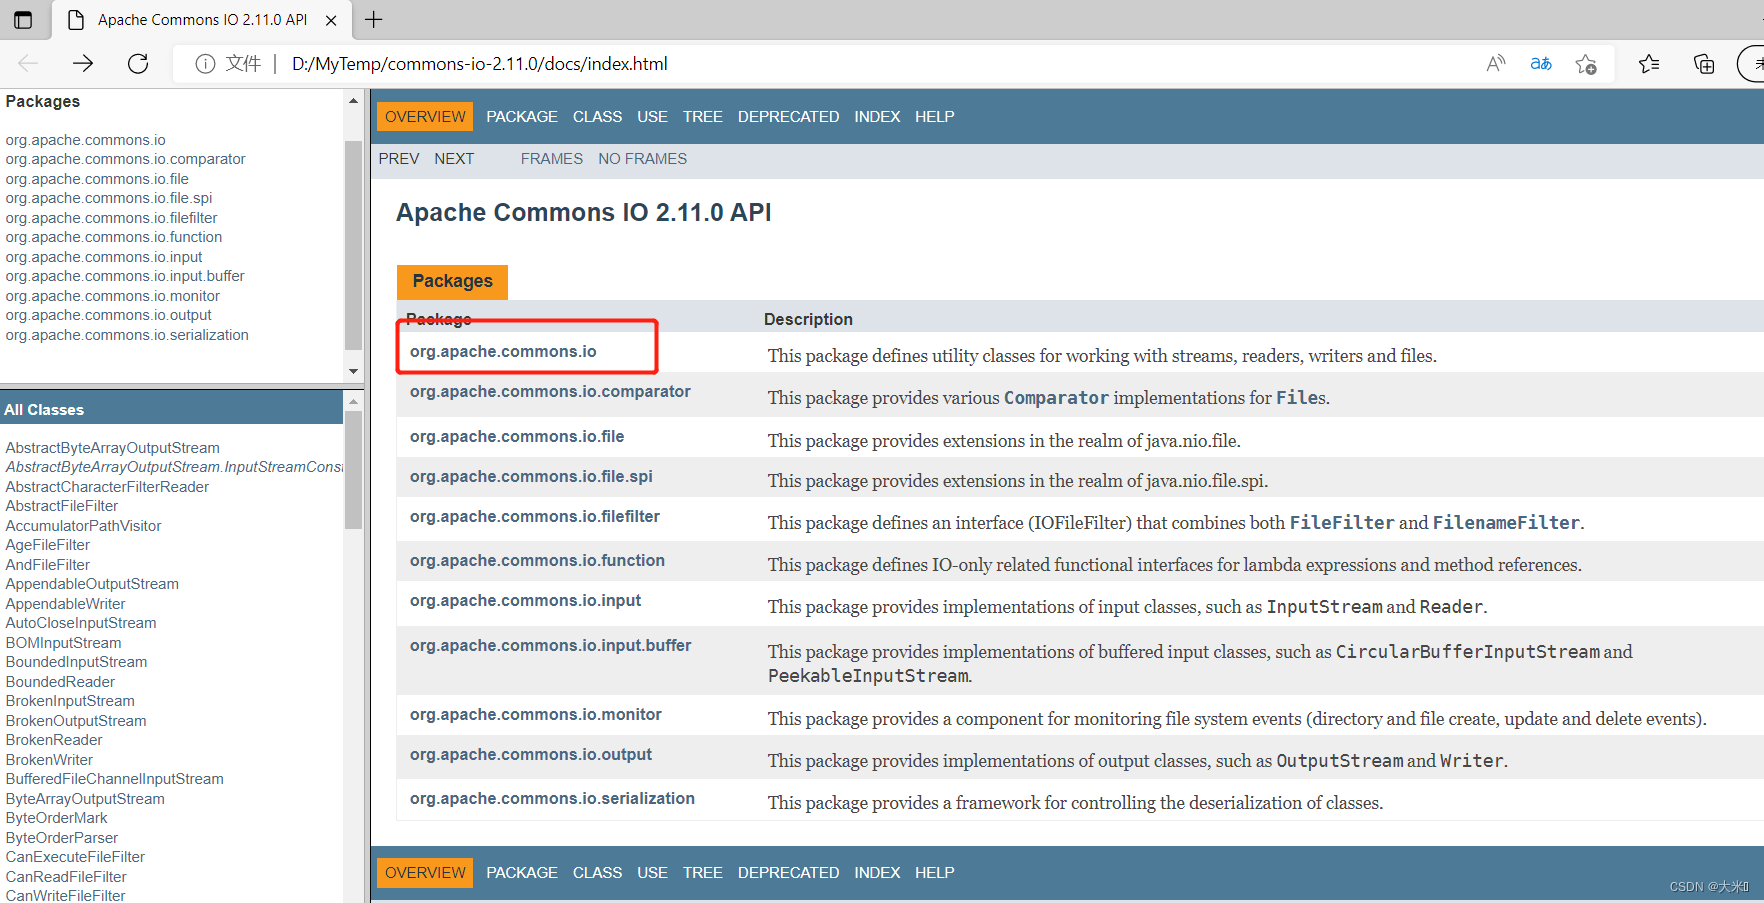
Task: Open the bottom INDEX navigation link
Action: tap(877, 873)
